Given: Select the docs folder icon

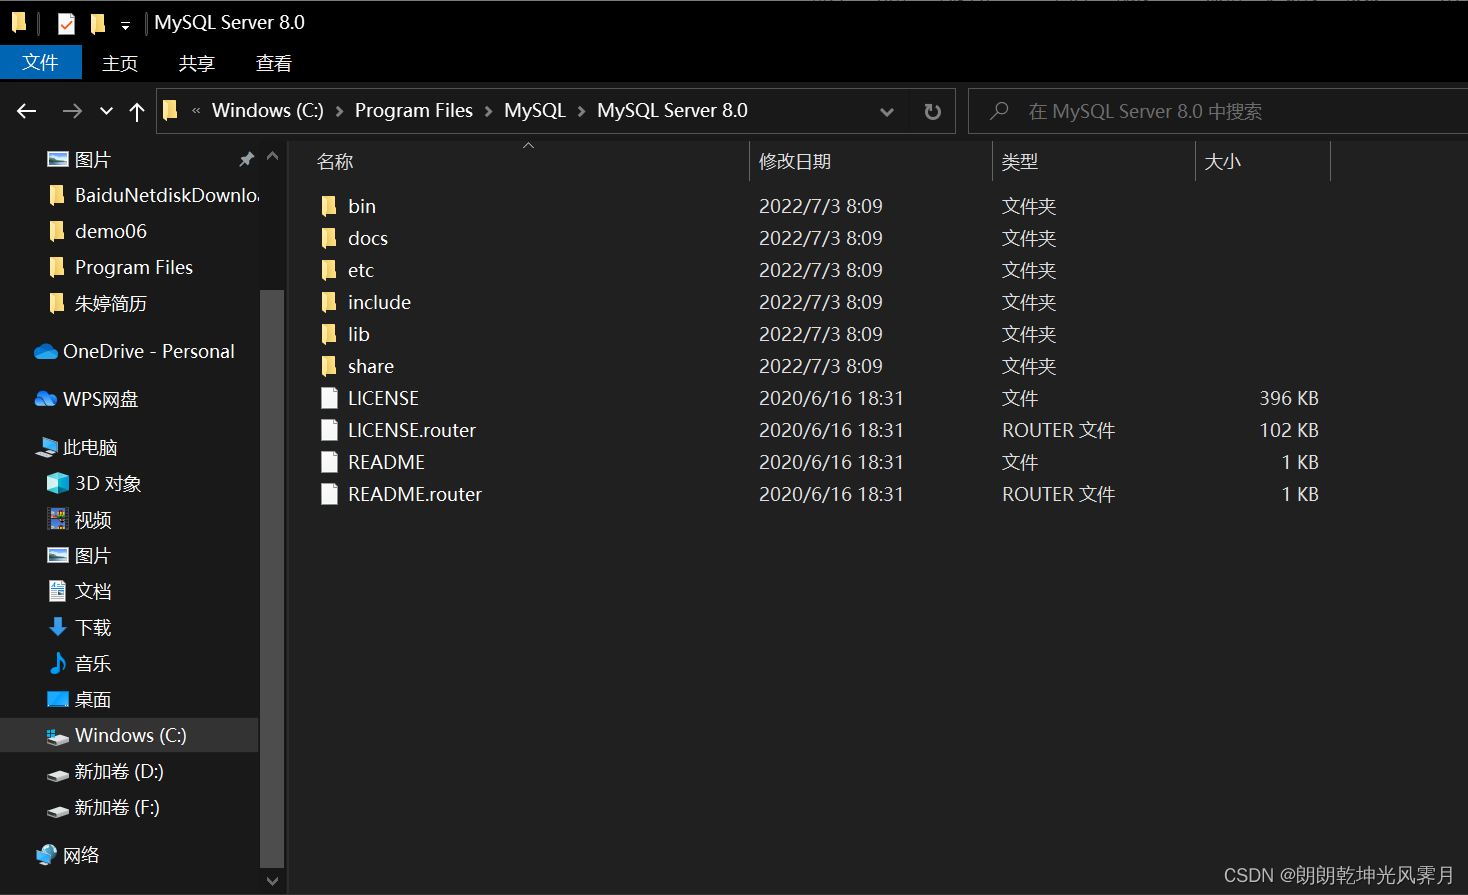Looking at the screenshot, I should tap(329, 238).
